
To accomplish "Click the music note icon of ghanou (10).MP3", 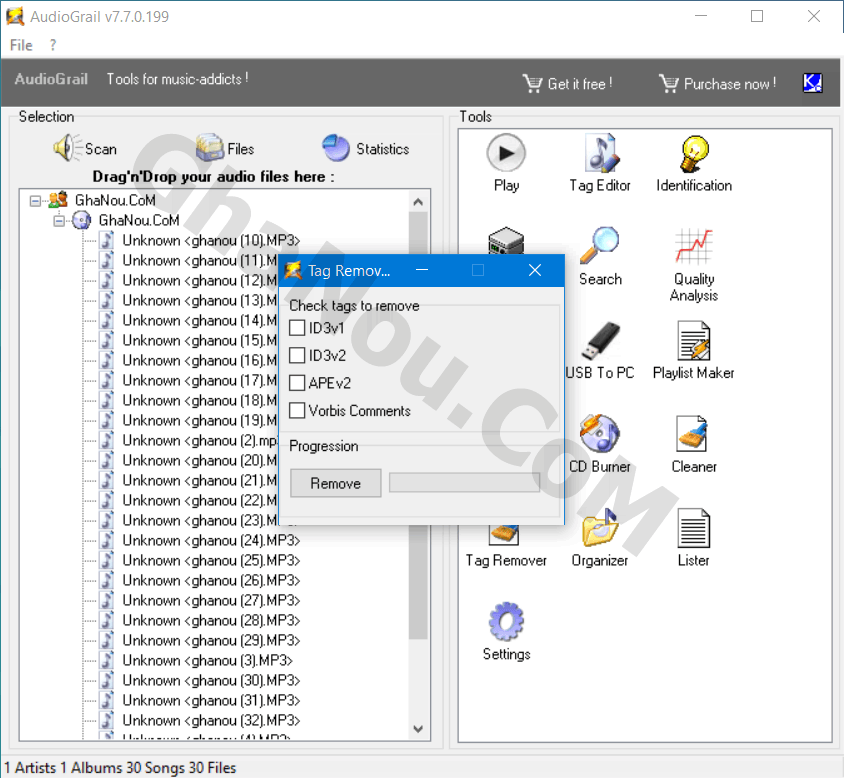I will coord(107,240).
